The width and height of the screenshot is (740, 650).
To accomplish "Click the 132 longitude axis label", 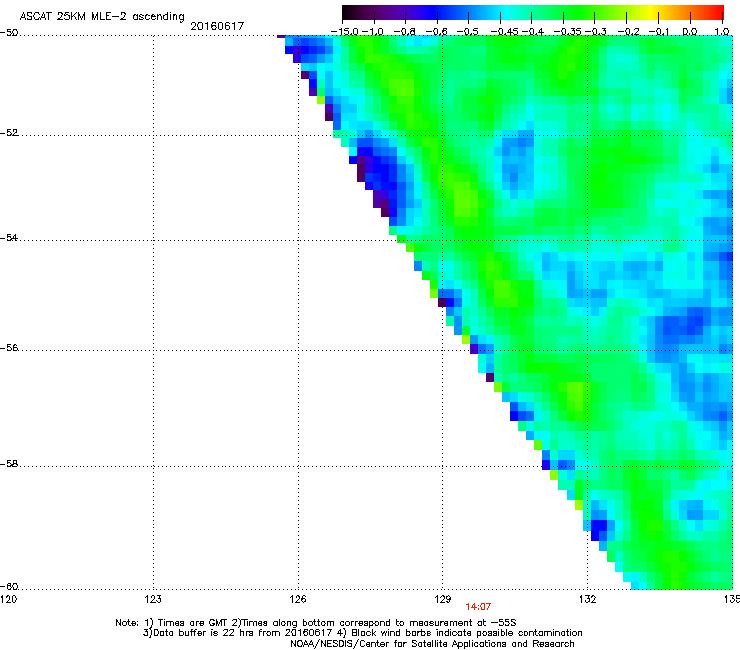I will (588, 599).
